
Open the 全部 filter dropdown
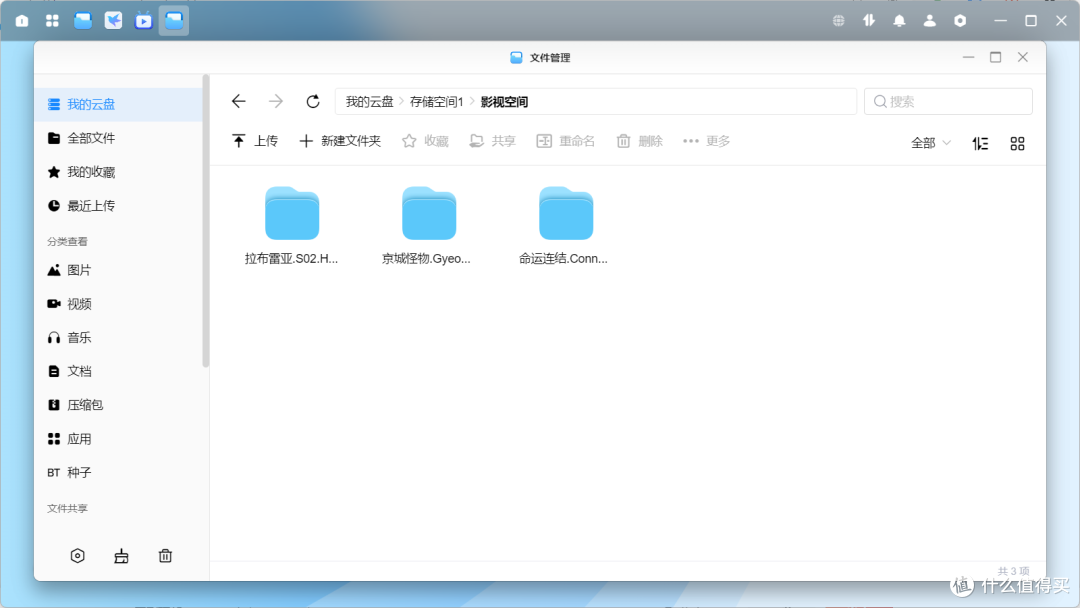931,143
